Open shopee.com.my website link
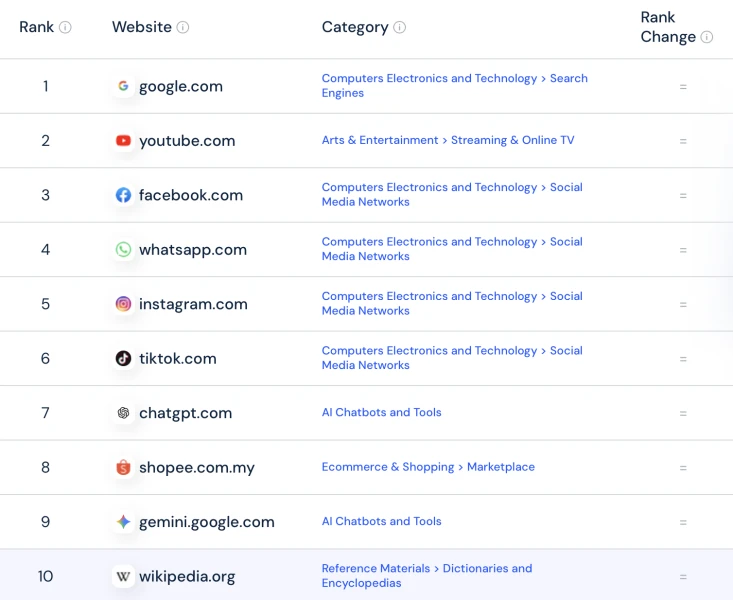 click(x=197, y=468)
